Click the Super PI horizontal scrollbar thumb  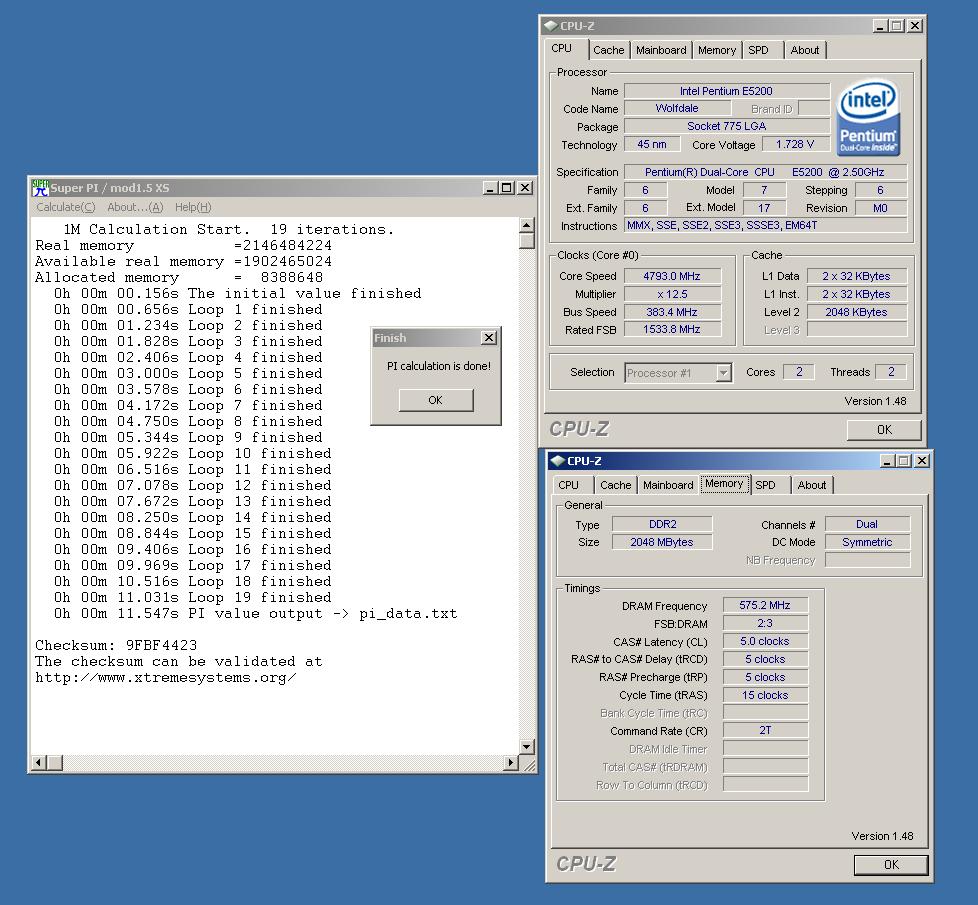coord(55,762)
